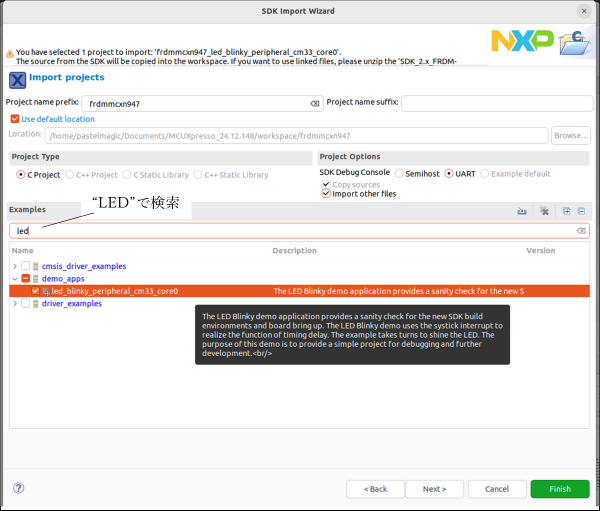Check the cmsis_driver_examples checkbox
Viewport: 600px width, 511px height.
[x=26, y=266]
